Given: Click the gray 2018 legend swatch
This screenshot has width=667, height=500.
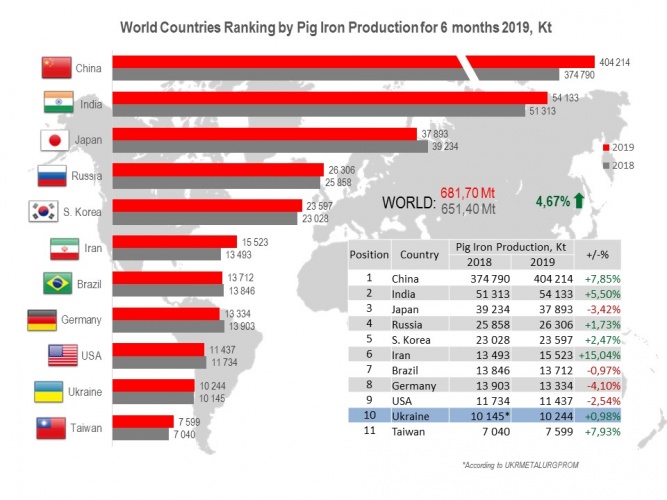Looking at the screenshot, I should coord(604,164).
